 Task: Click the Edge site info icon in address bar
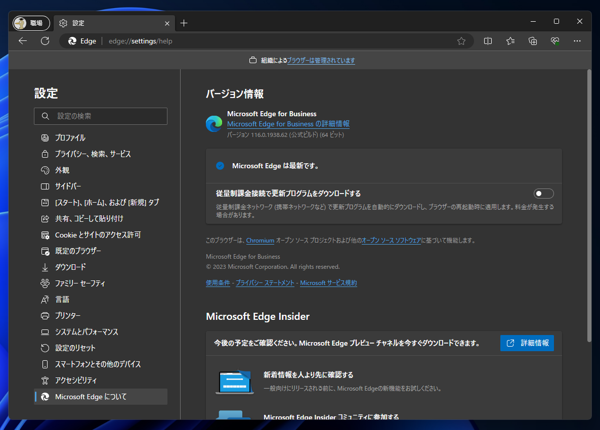click(x=82, y=41)
